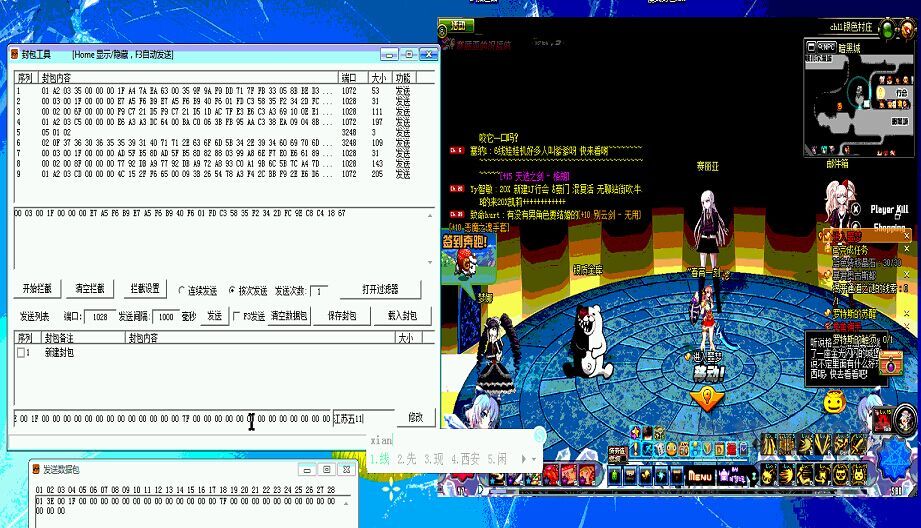Image resolution: width=921 pixels, height=528 pixels.
Task: Click last golden skill icon in lower skill row
Action: tap(859, 474)
